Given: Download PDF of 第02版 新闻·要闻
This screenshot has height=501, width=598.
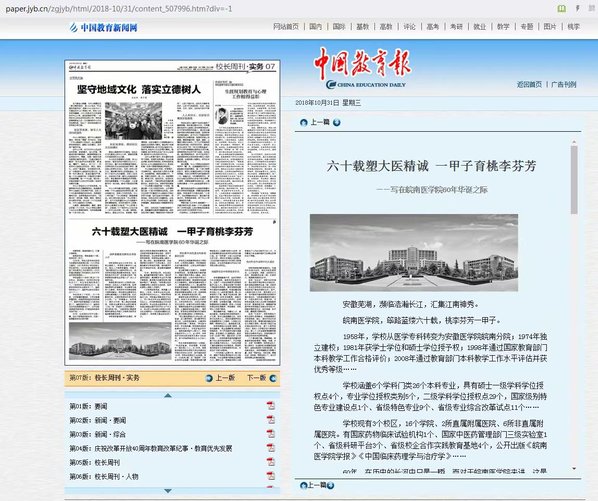Looking at the screenshot, I should click(270, 419).
